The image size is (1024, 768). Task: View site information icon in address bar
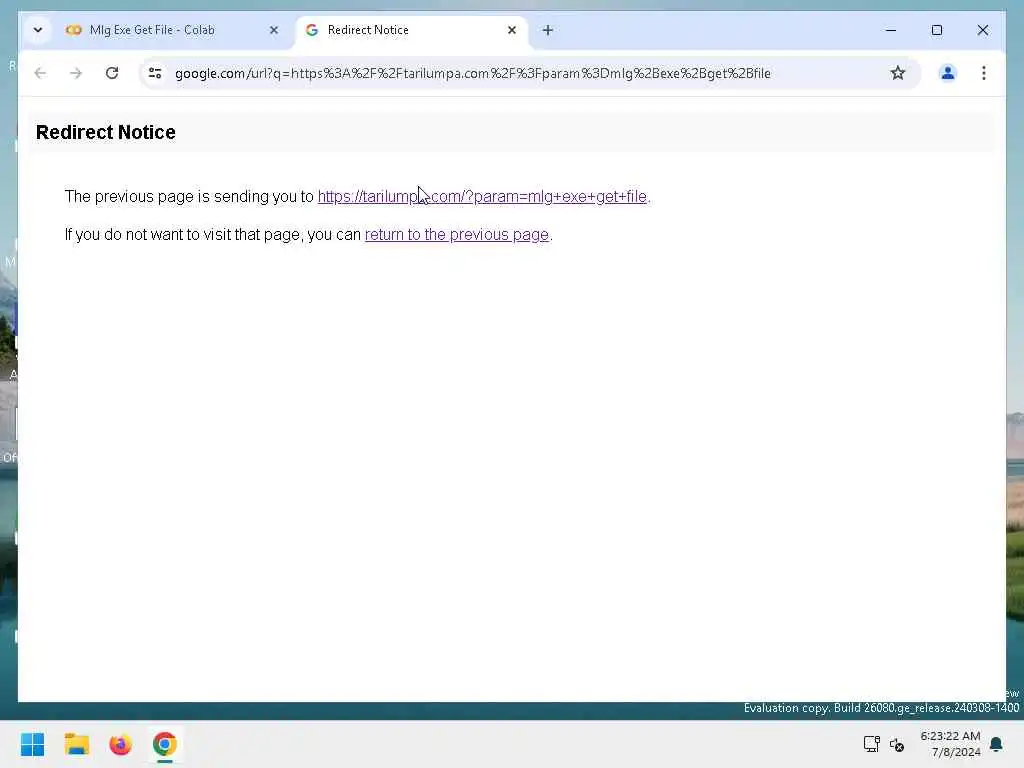[x=155, y=73]
